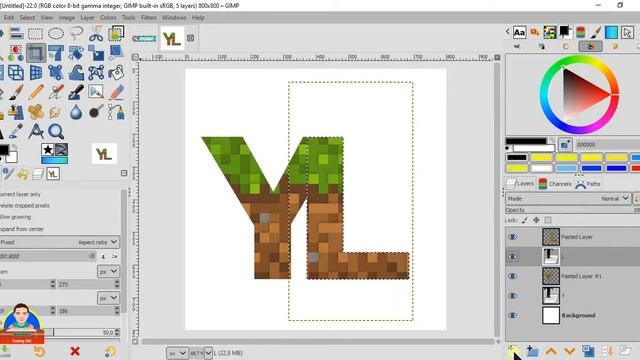Select the Rectangle Select tool
Image resolution: width=640 pixels, height=360 pixels.
[35, 33]
